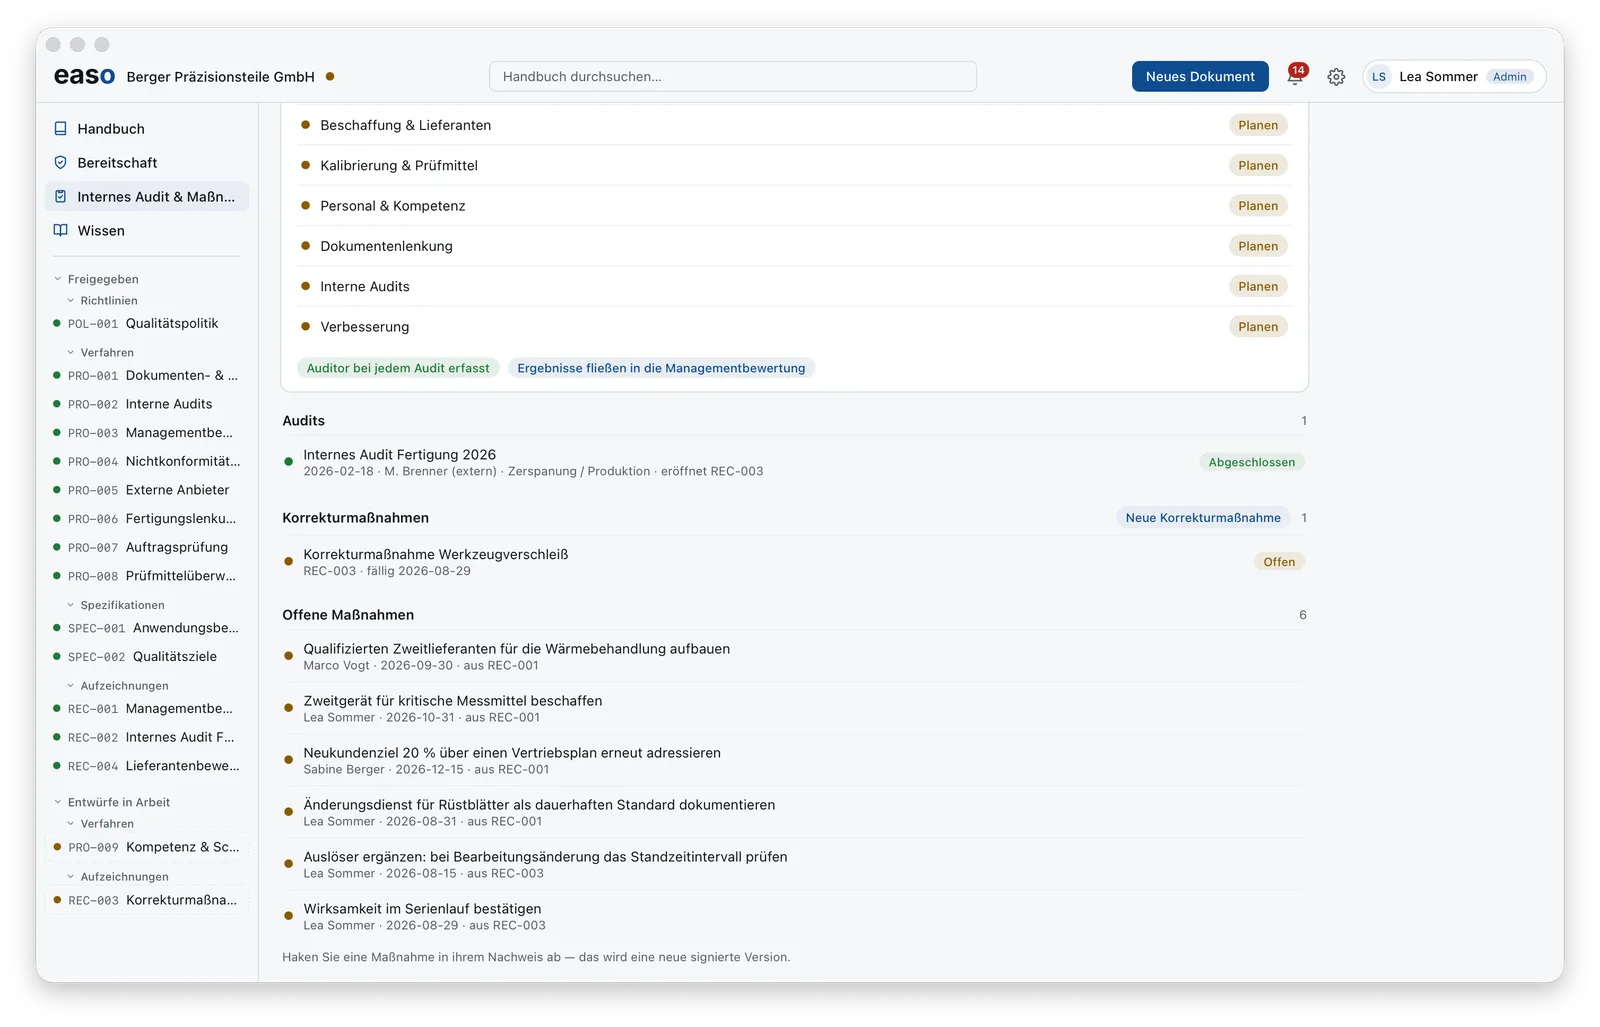Create a Neues Dokument
The height and width of the screenshot is (1027, 1600).
pyautogui.click(x=1200, y=76)
